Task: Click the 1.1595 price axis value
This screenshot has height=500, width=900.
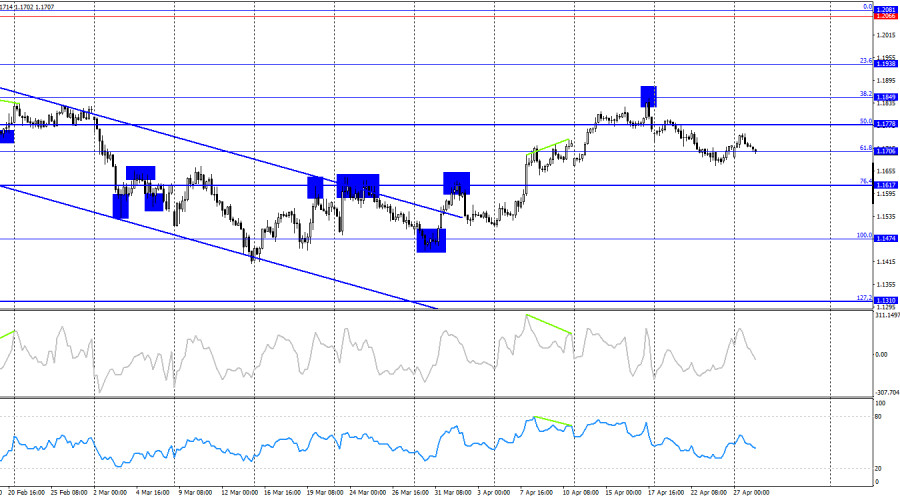Action: [x=886, y=194]
